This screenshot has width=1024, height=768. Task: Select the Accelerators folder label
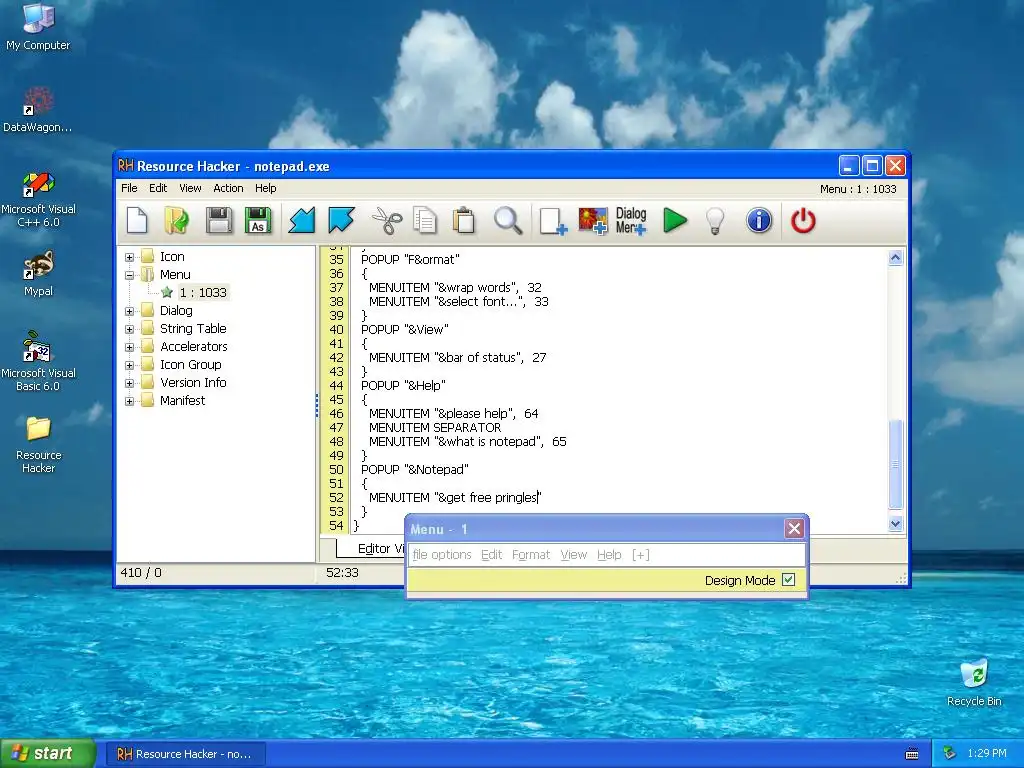194,347
